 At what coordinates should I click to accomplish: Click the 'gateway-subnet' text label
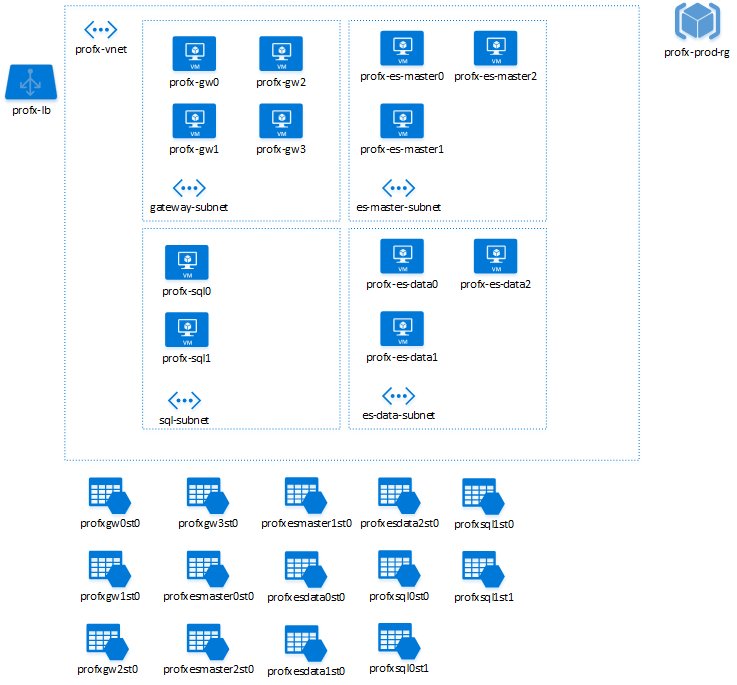click(189, 207)
